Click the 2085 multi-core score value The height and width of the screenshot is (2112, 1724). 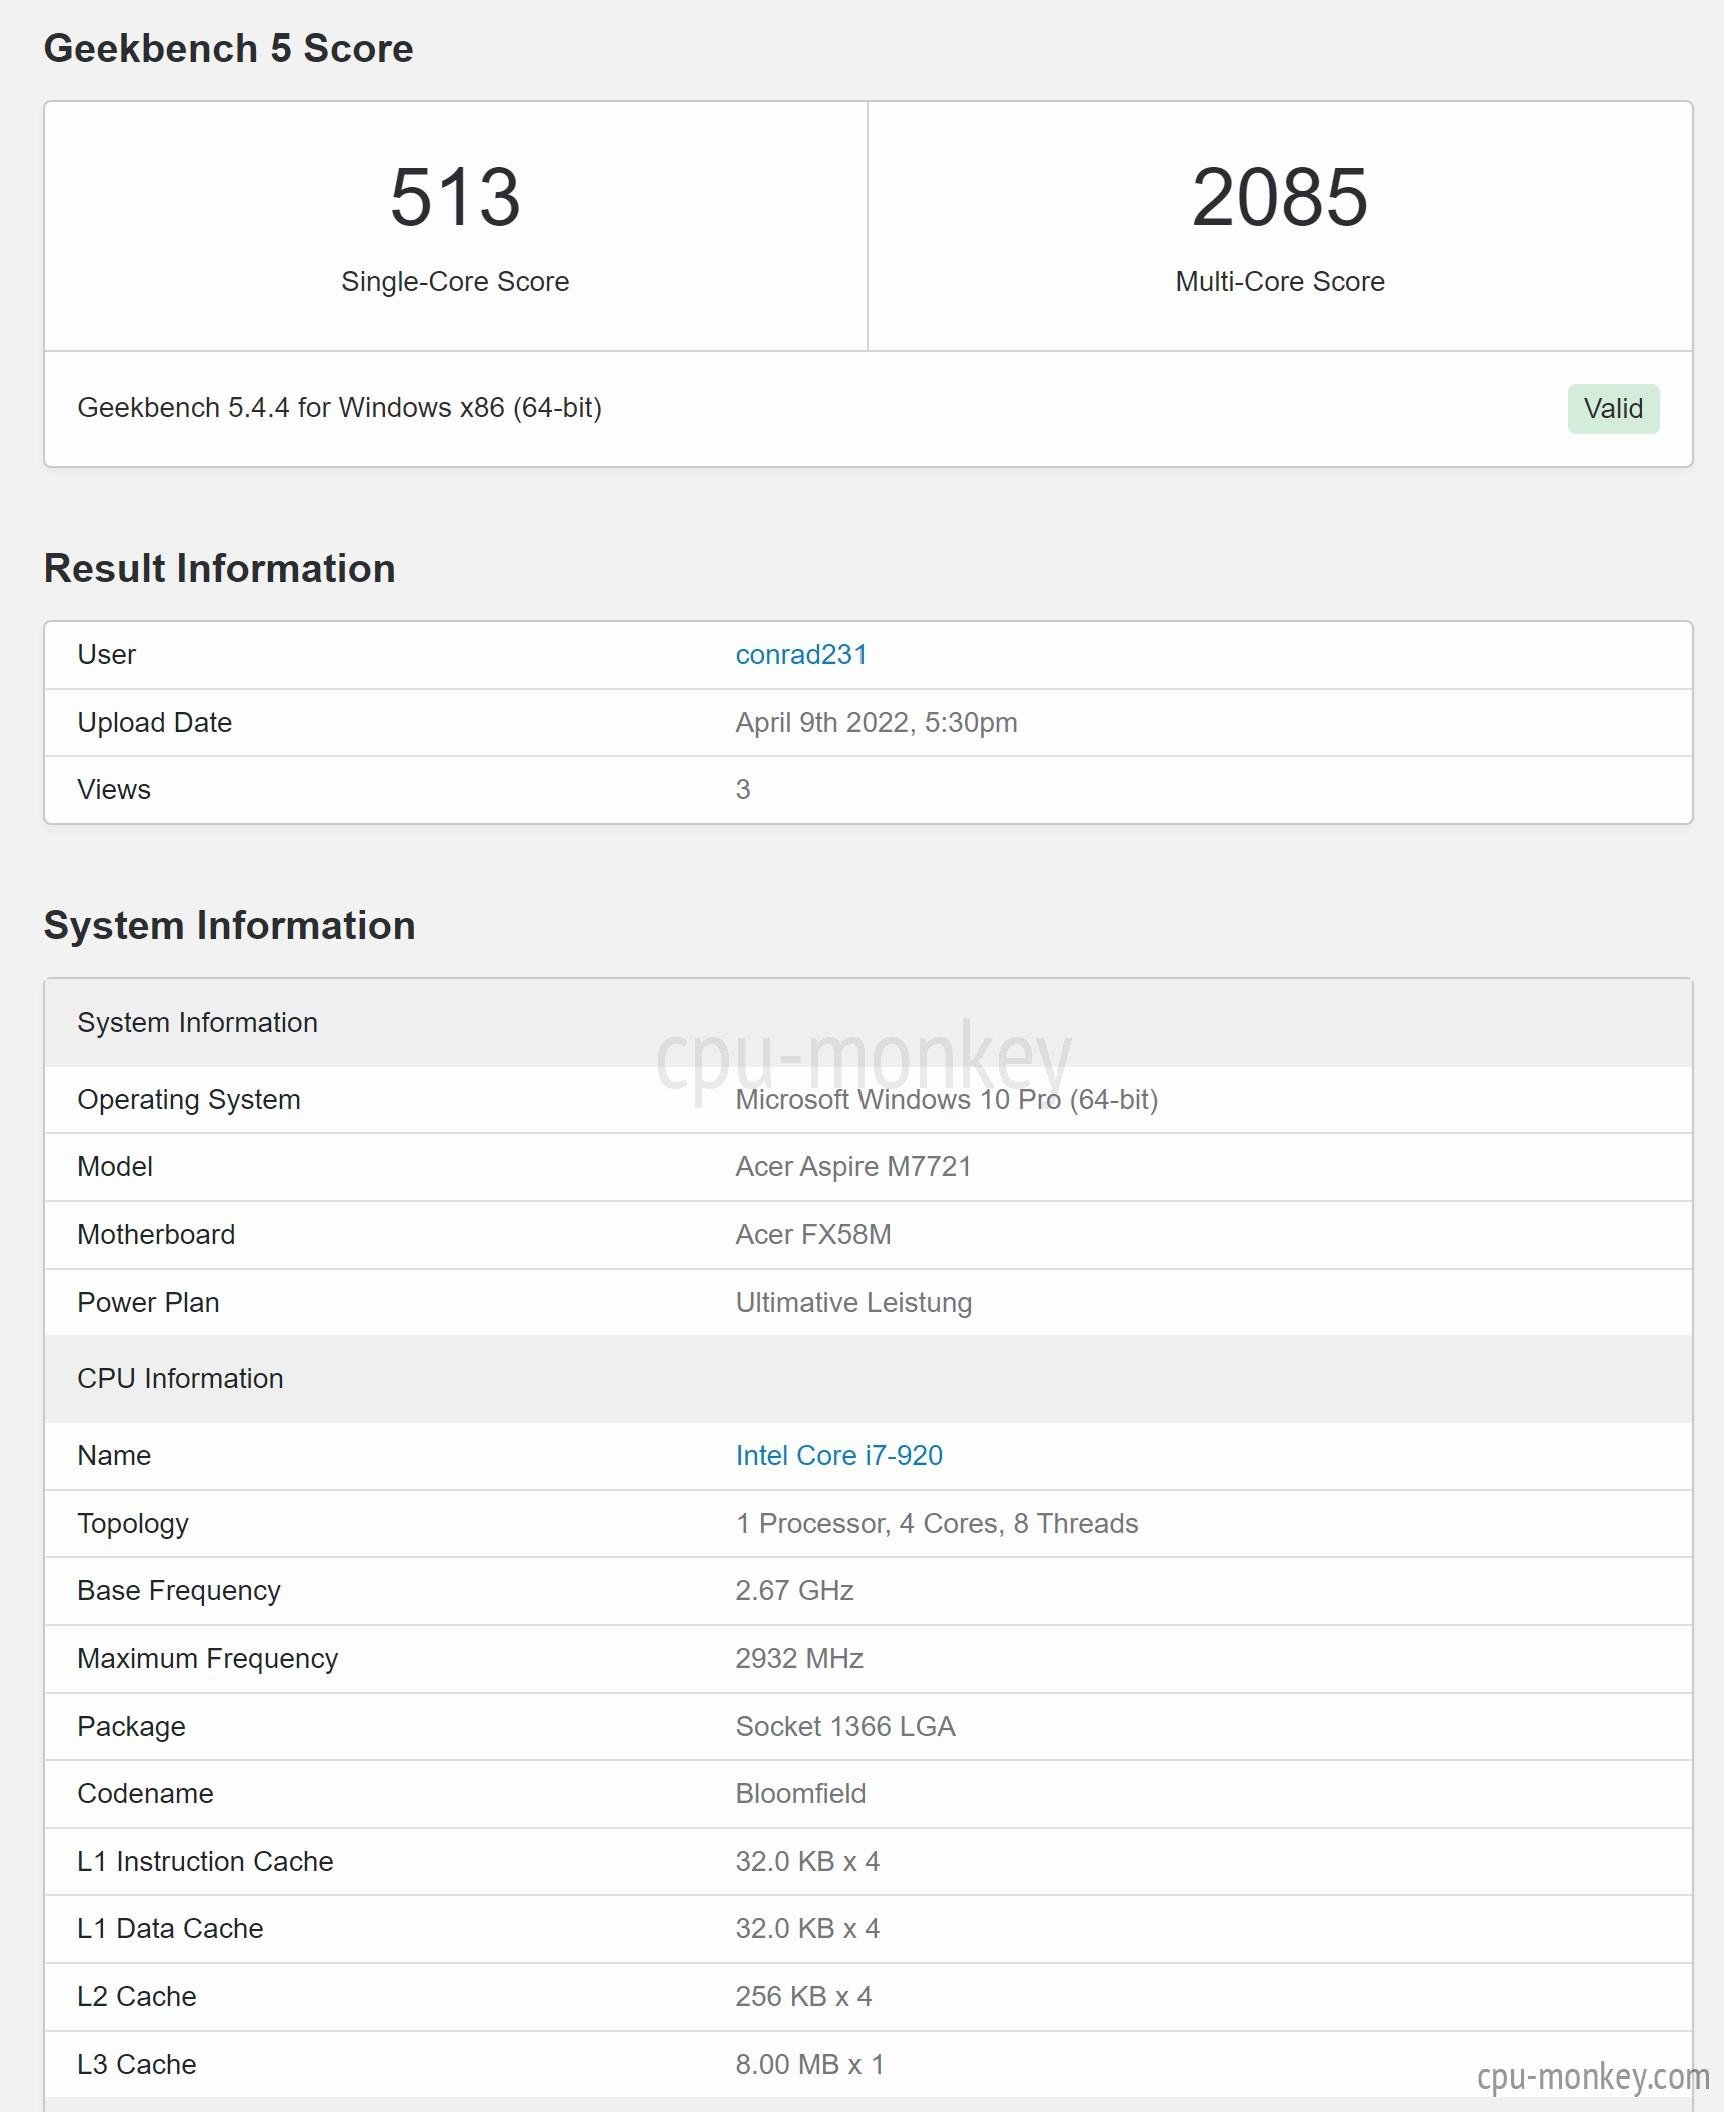[1279, 197]
